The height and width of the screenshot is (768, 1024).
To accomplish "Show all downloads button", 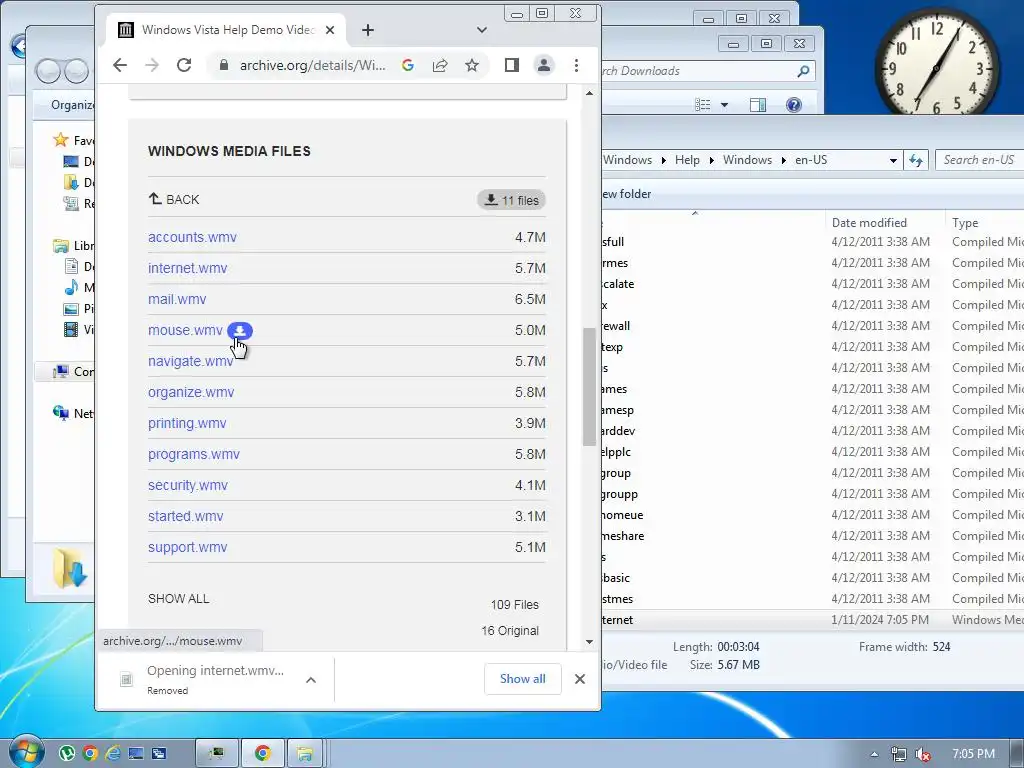I will point(522,679).
